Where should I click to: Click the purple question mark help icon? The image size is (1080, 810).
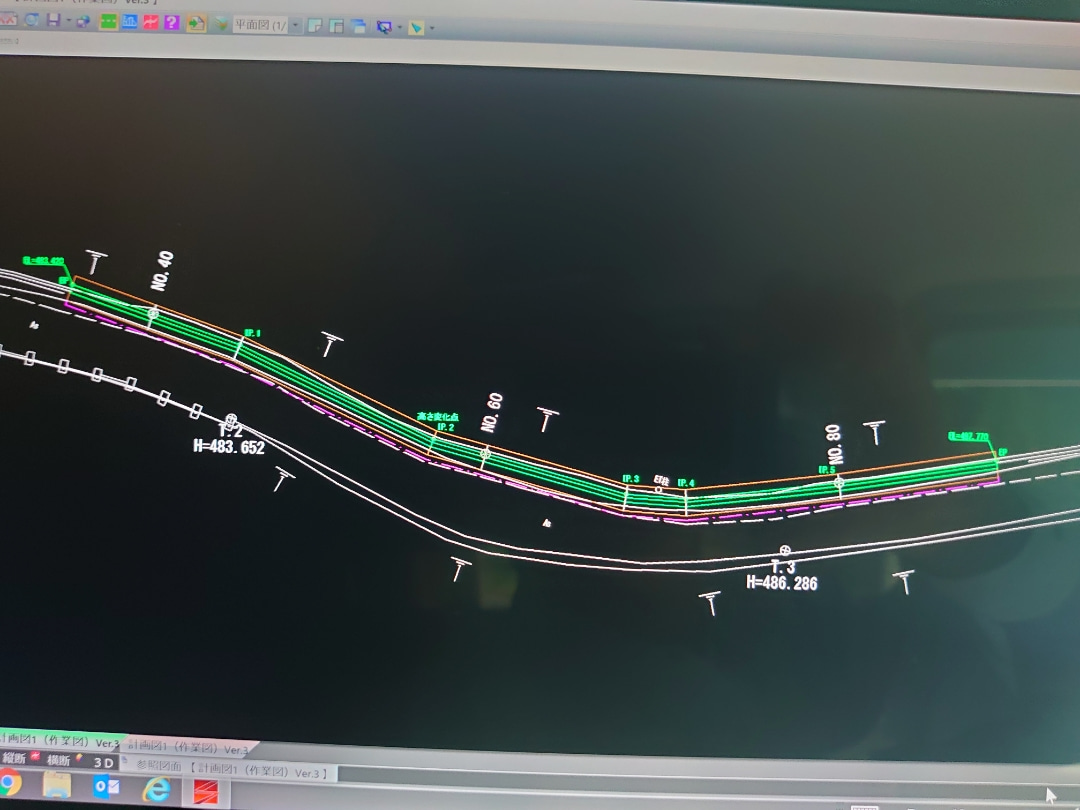(172, 23)
